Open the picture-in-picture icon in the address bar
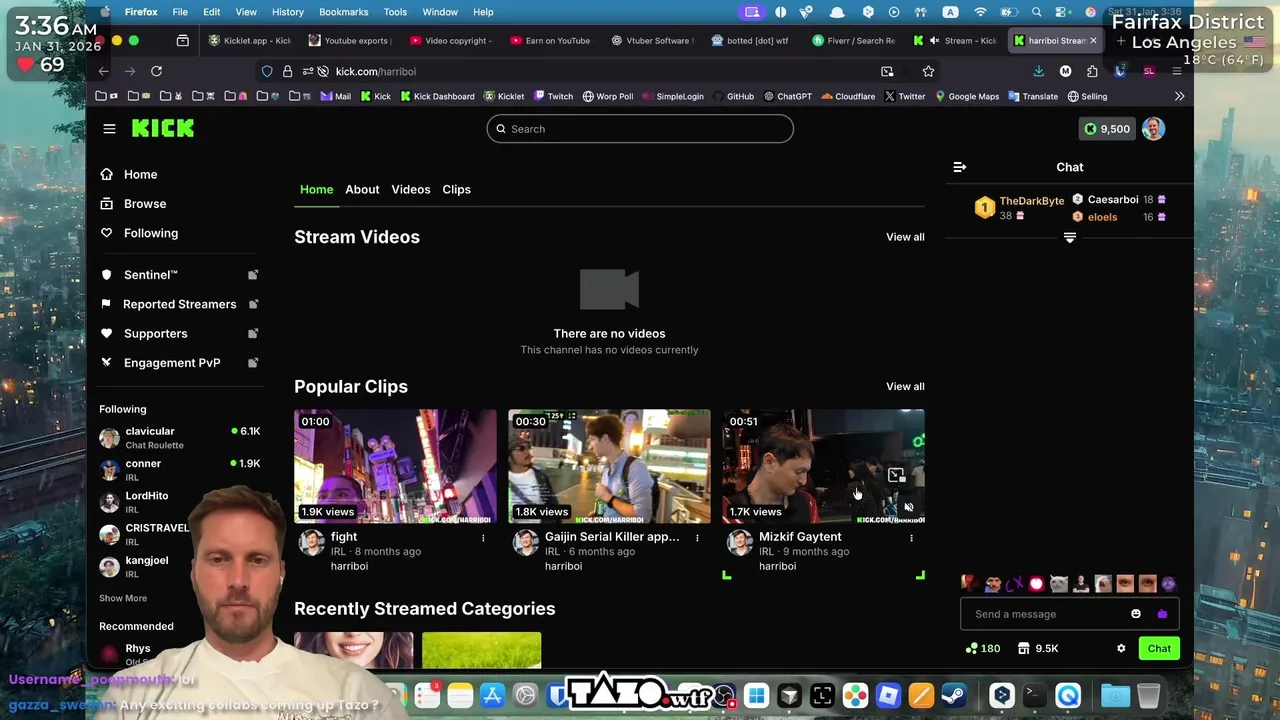The width and height of the screenshot is (1280, 720). coord(887,71)
